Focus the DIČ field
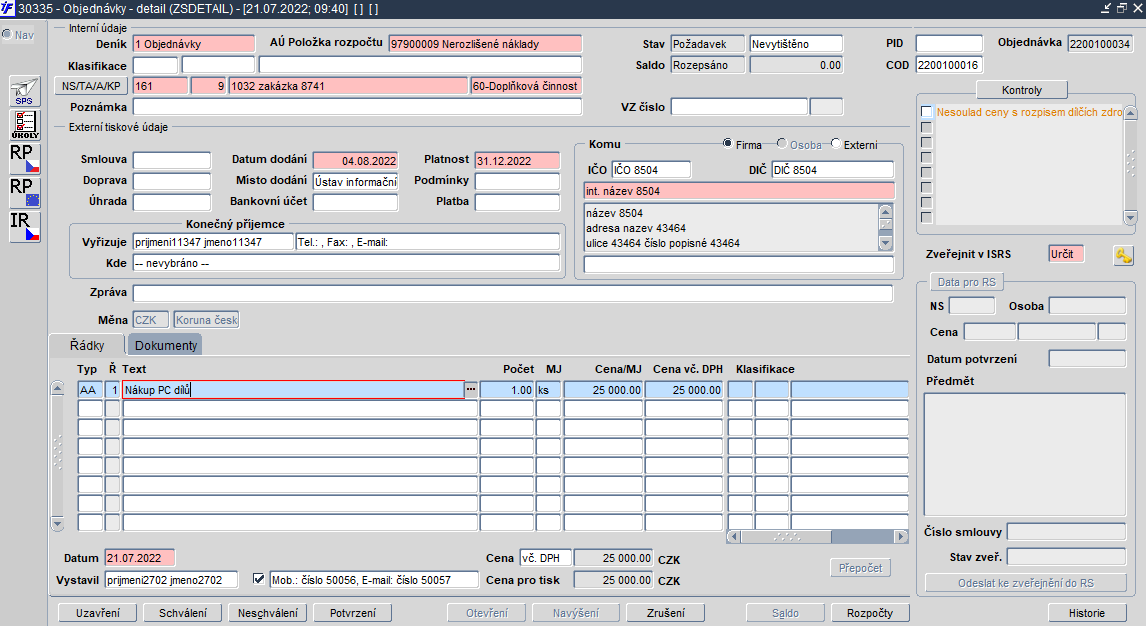This screenshot has width=1146, height=626. coord(832,169)
